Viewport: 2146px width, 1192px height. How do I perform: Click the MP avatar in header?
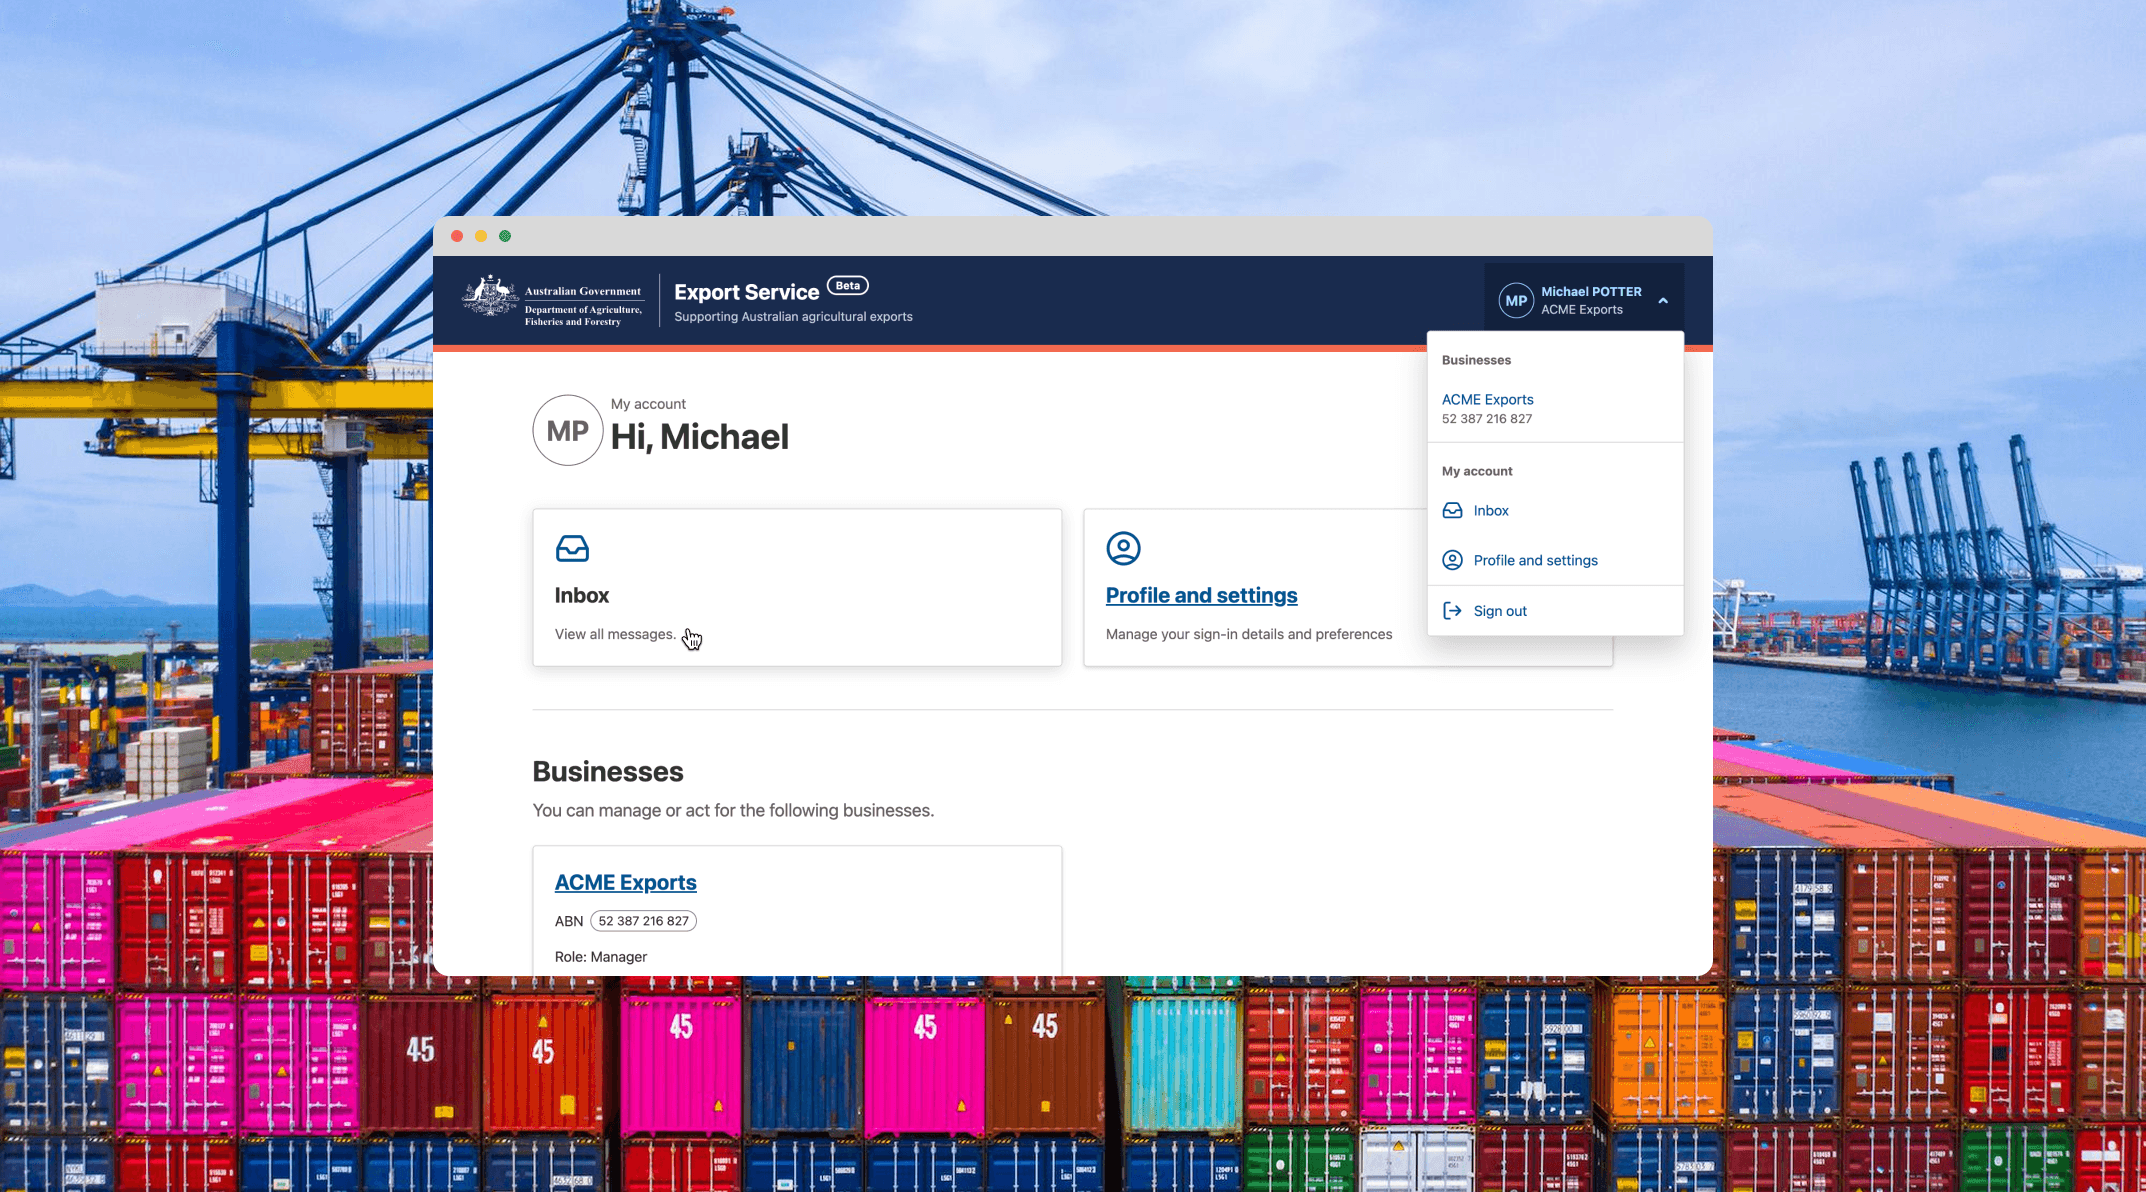[x=1516, y=301]
